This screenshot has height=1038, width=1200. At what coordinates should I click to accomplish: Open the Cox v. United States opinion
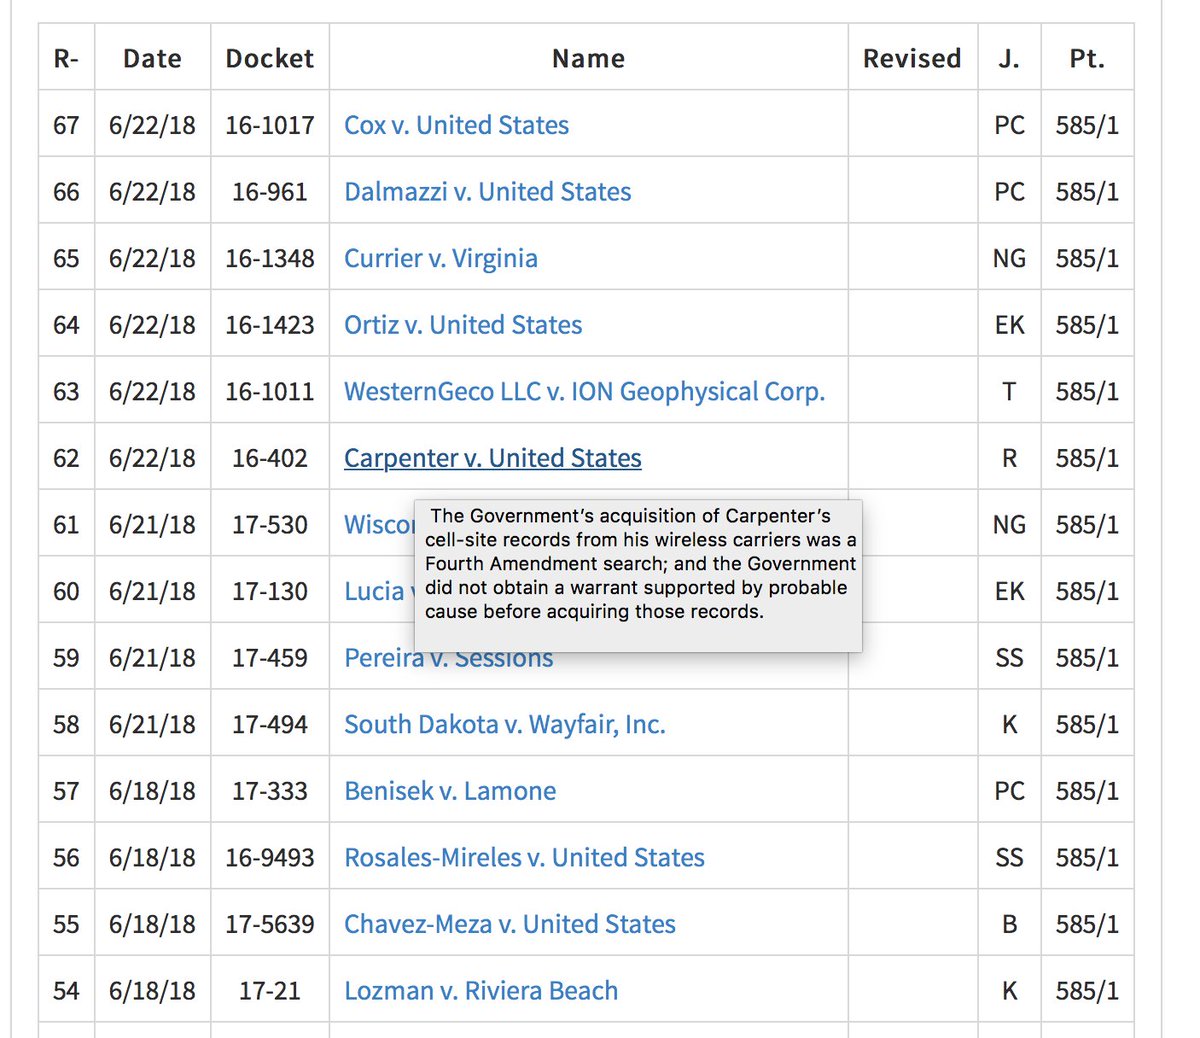456,125
